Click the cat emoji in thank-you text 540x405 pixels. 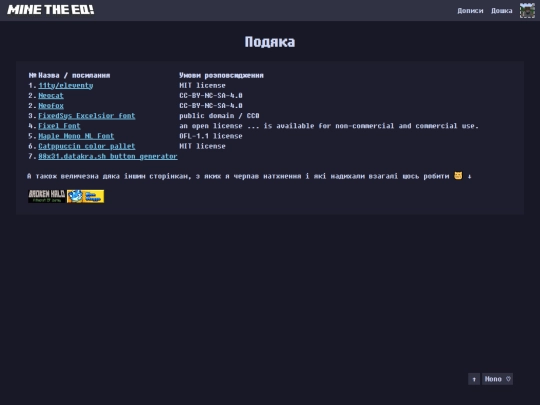pos(458,176)
